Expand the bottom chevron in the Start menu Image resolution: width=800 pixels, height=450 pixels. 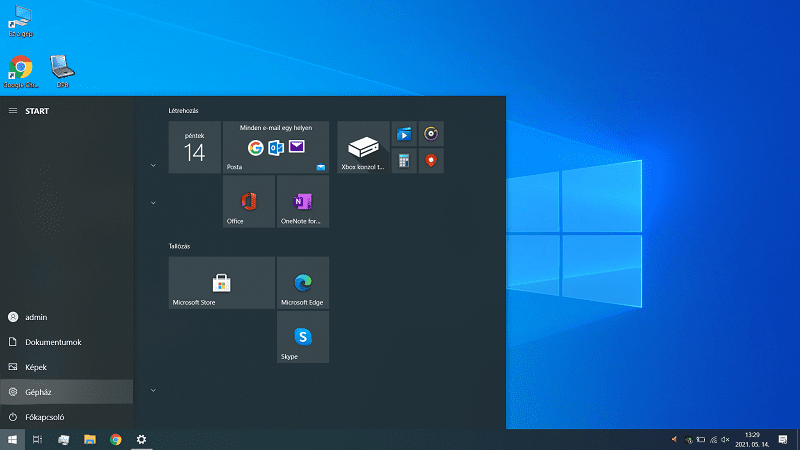pos(153,389)
